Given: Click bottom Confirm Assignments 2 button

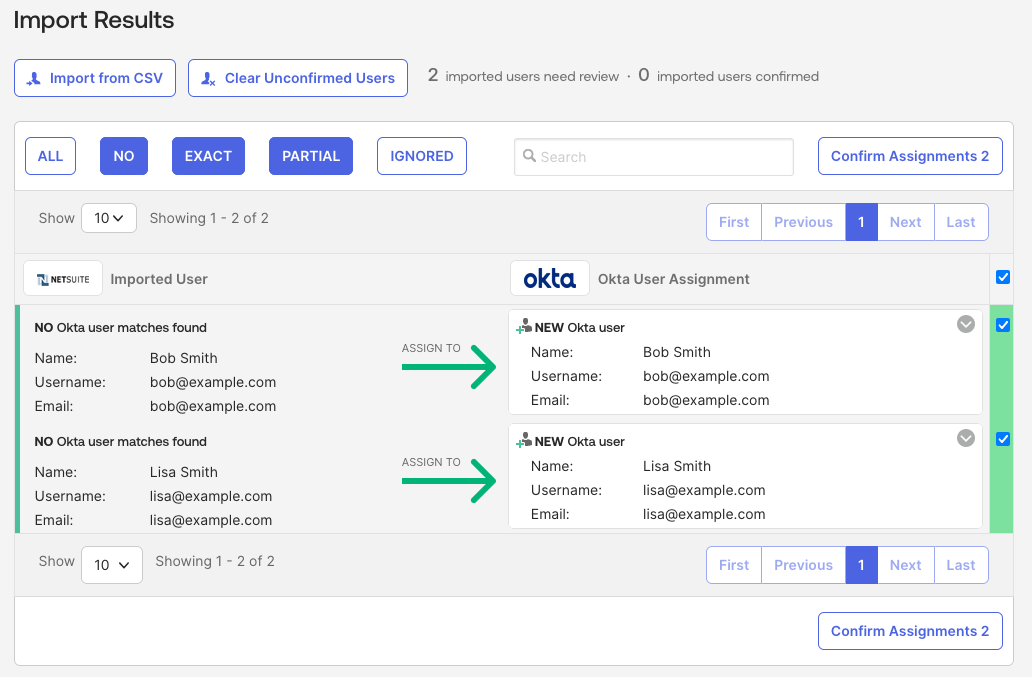Looking at the screenshot, I should click(x=910, y=631).
